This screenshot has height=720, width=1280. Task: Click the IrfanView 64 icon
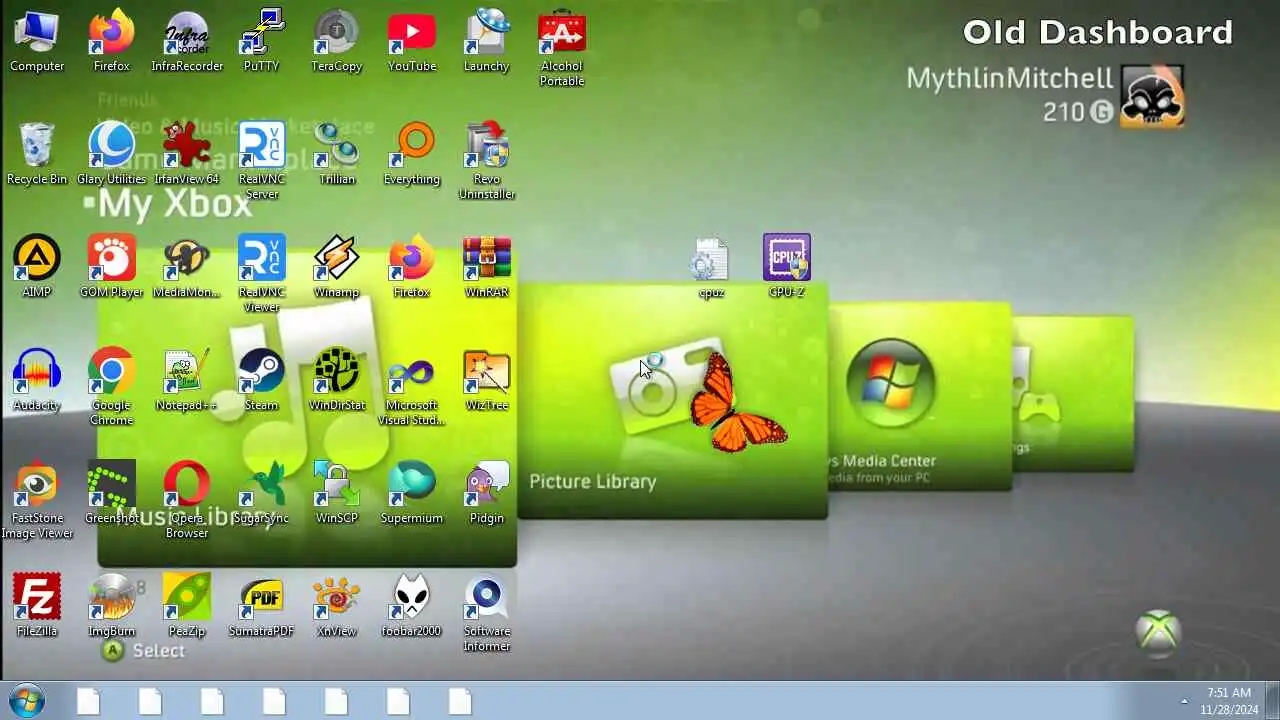pyautogui.click(x=187, y=155)
